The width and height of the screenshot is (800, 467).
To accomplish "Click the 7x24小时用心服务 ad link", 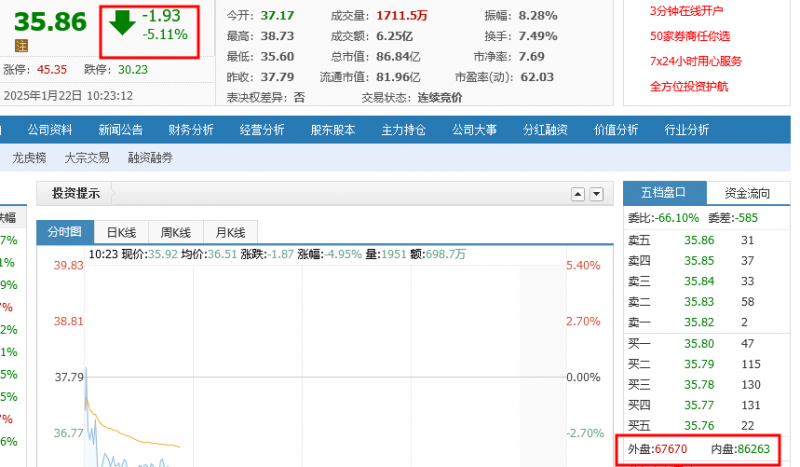I will (x=695, y=61).
